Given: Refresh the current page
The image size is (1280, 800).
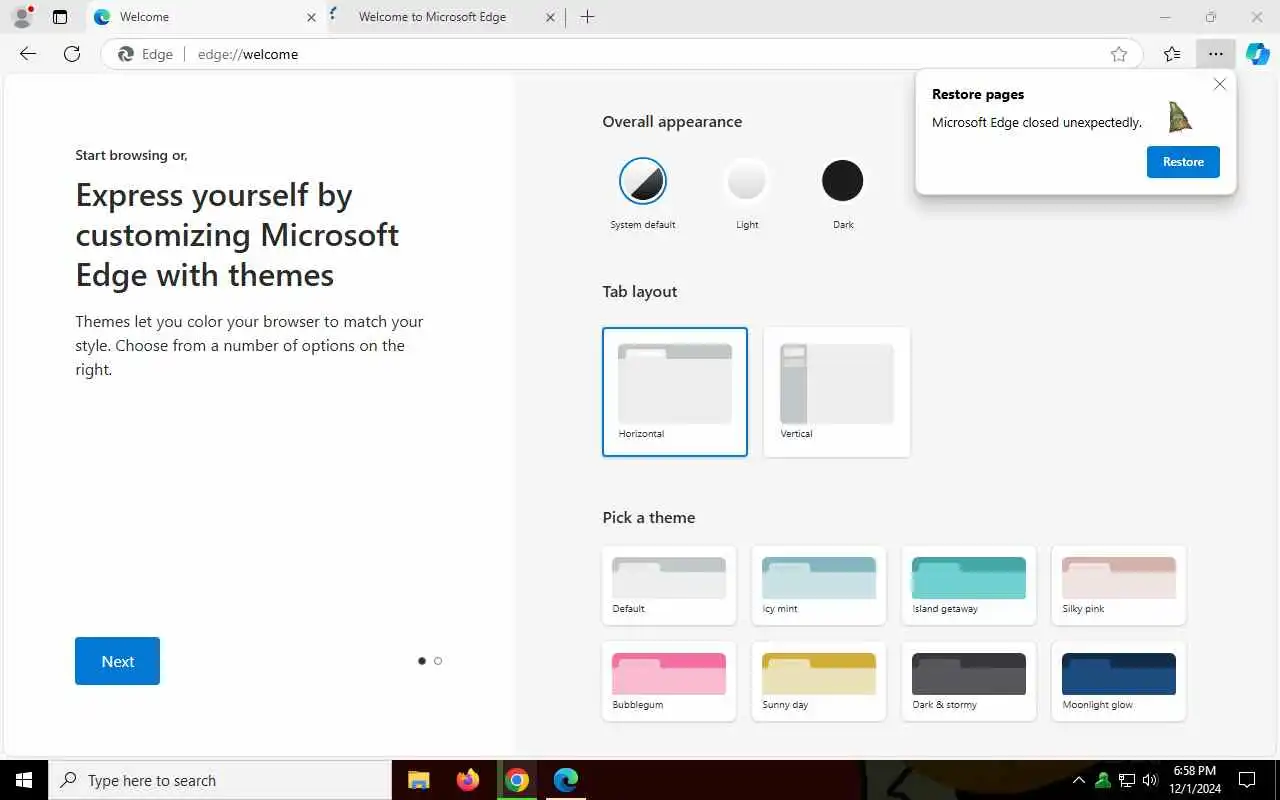Looking at the screenshot, I should [72, 54].
